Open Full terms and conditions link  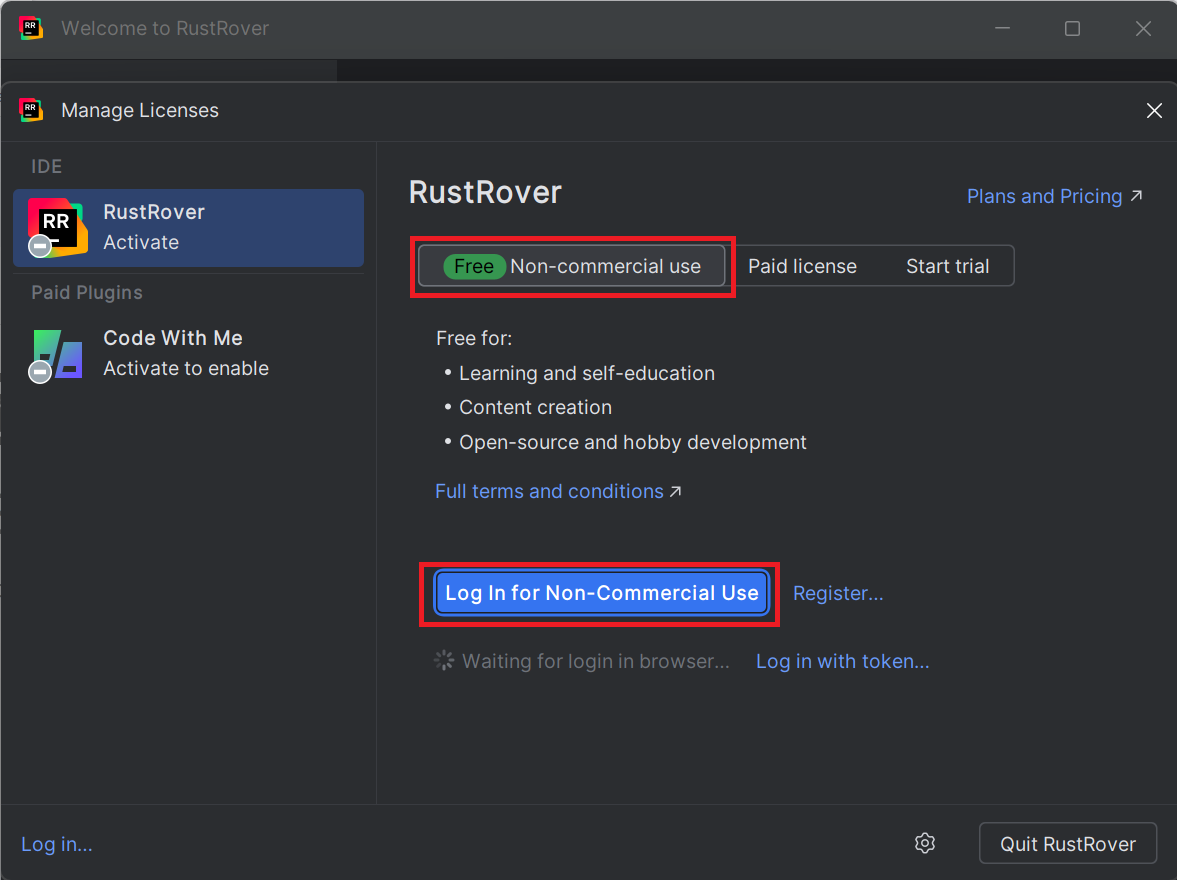[x=558, y=491]
